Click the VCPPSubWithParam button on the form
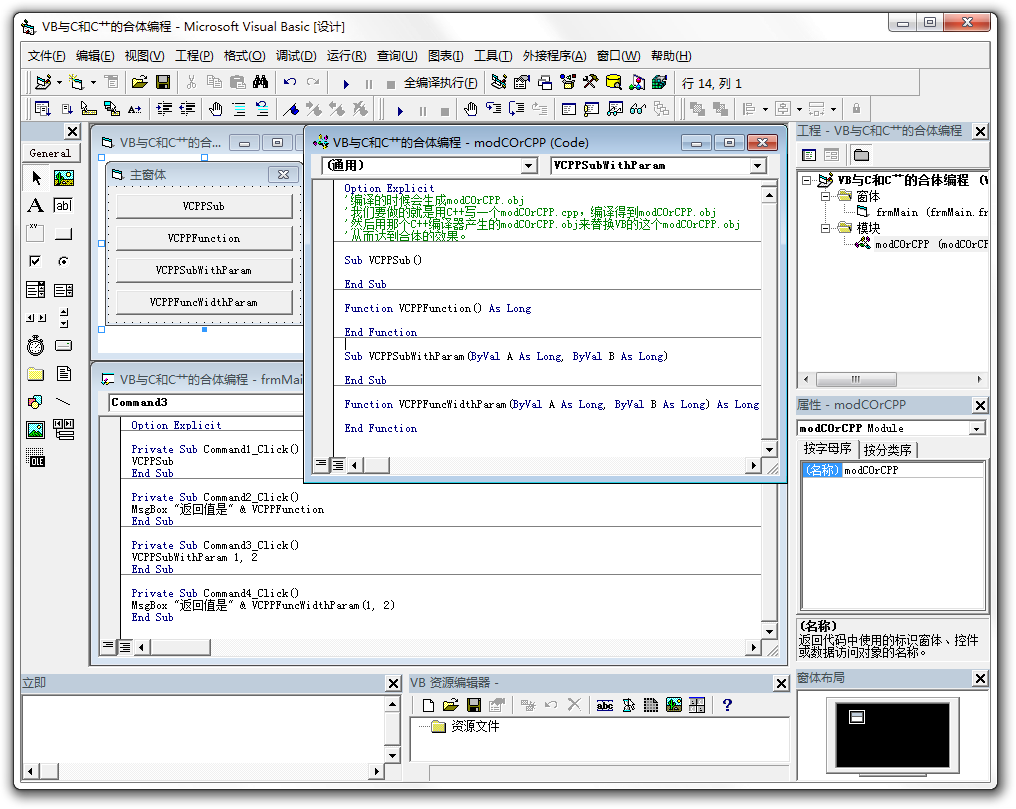Viewport: 1016px width, 809px height. click(204, 270)
